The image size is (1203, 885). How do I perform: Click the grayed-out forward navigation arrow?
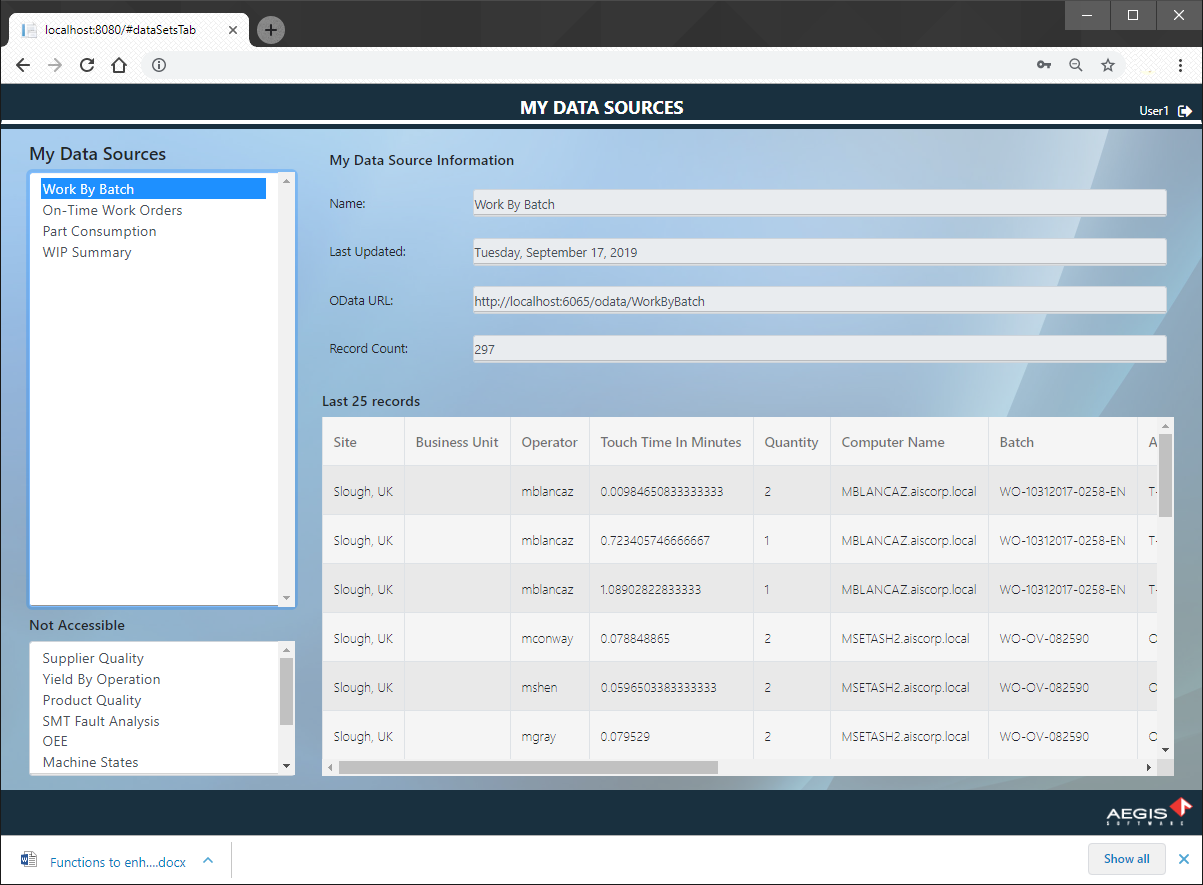tap(54, 65)
